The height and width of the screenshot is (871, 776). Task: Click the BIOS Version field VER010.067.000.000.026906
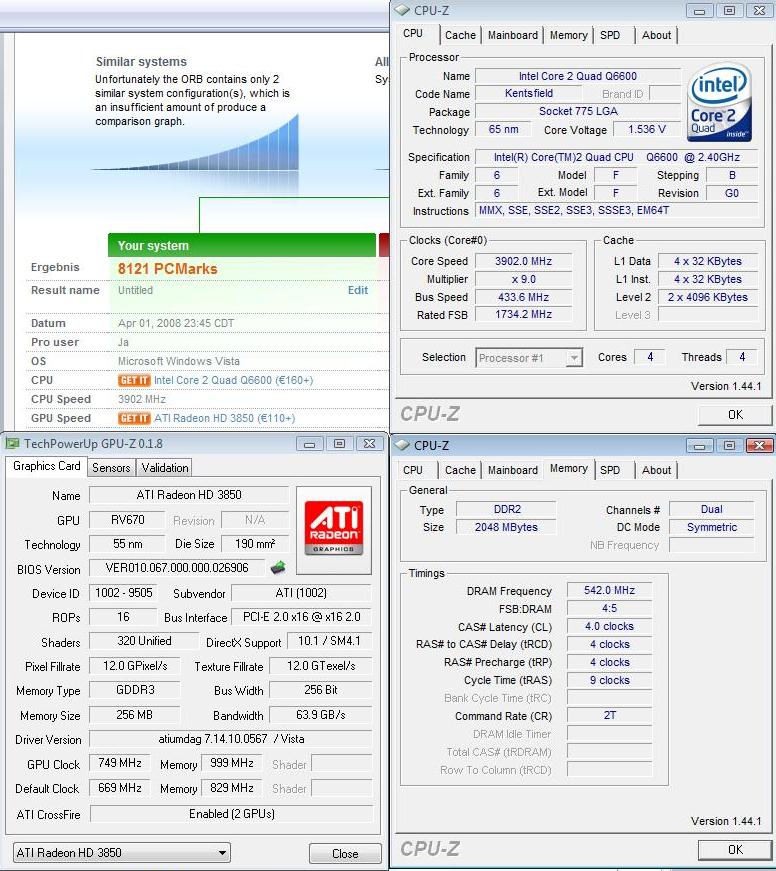pos(177,568)
